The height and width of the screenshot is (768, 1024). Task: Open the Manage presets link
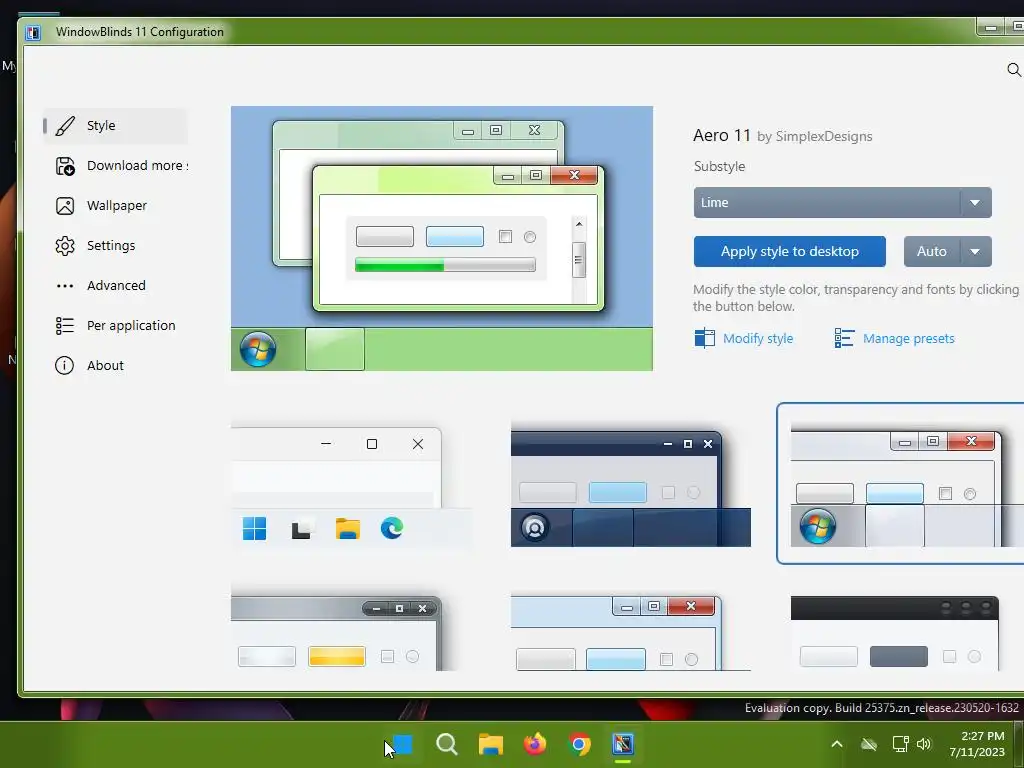[908, 338]
